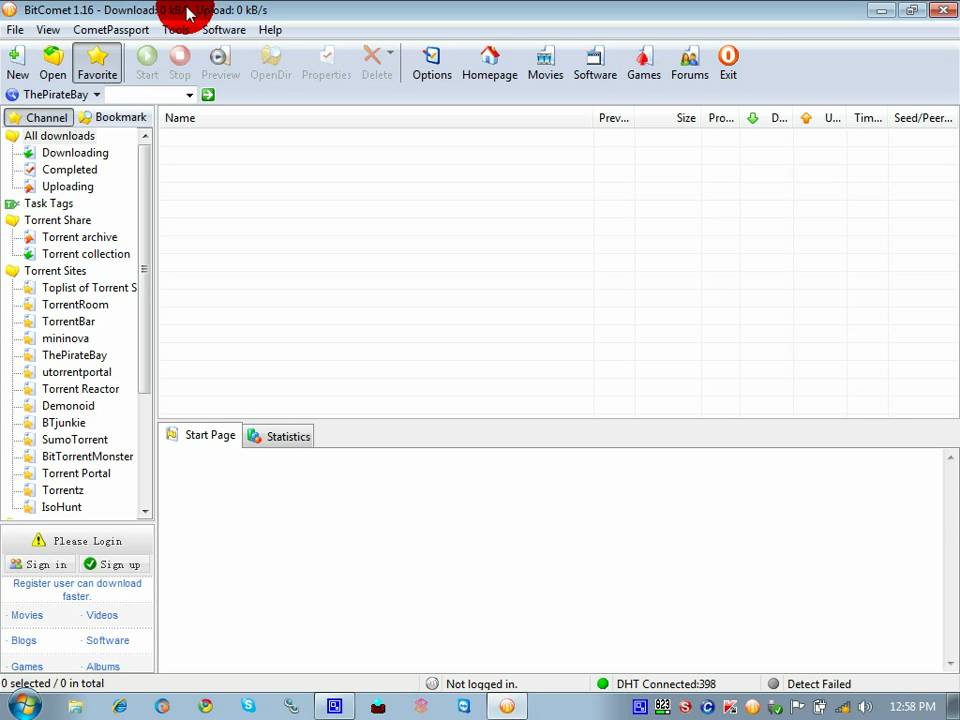The height and width of the screenshot is (720, 960).
Task: Follow the Blogs link in sidebar
Action: (x=24, y=640)
